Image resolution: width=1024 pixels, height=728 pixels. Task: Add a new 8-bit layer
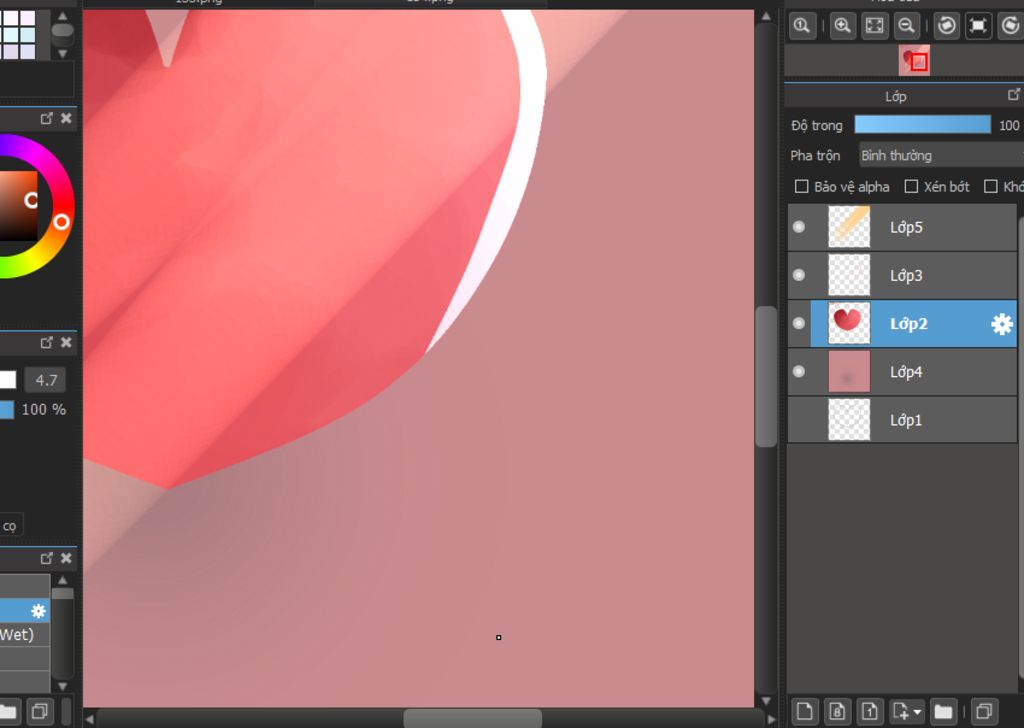click(x=837, y=711)
